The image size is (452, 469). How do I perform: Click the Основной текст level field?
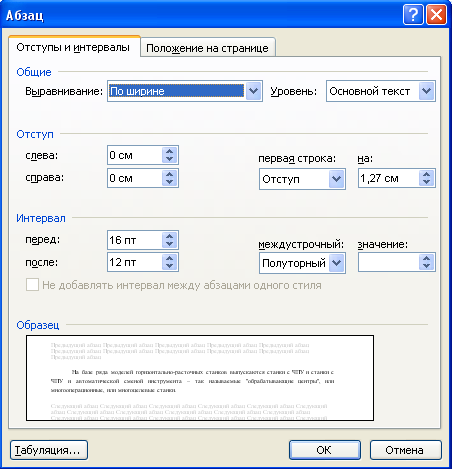pyautogui.click(x=373, y=91)
